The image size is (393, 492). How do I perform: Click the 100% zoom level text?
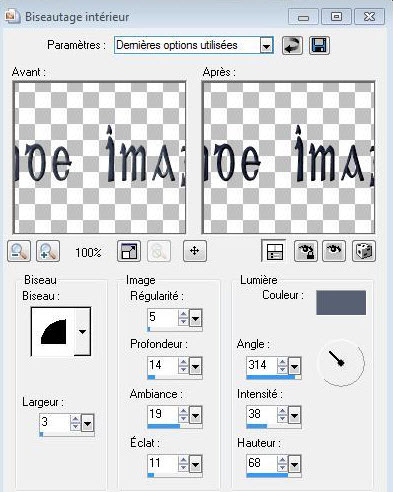point(88,252)
